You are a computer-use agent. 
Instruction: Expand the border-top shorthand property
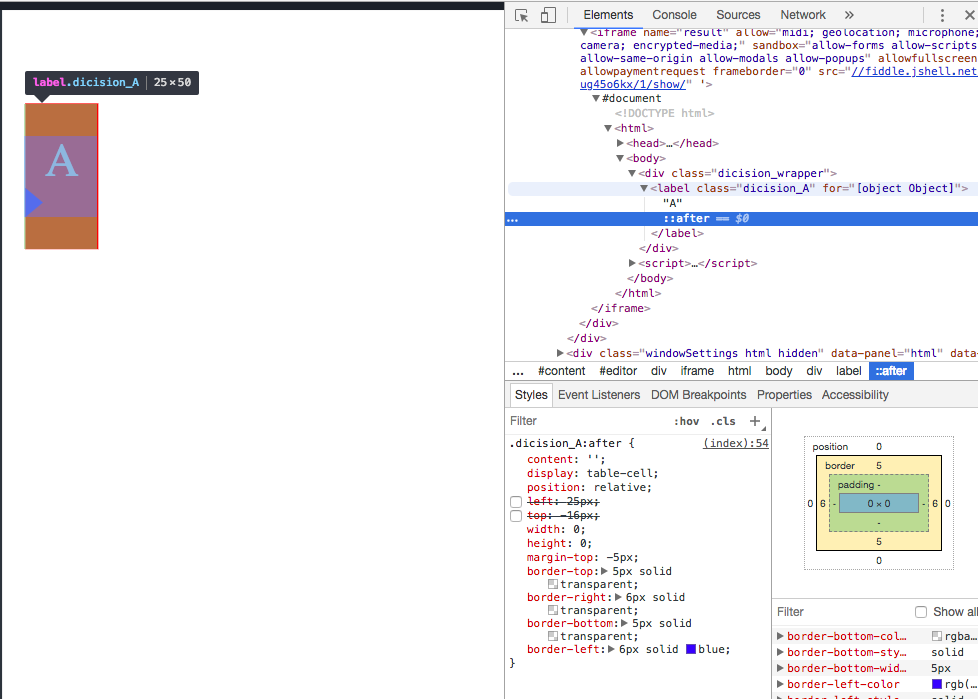click(x=605, y=571)
